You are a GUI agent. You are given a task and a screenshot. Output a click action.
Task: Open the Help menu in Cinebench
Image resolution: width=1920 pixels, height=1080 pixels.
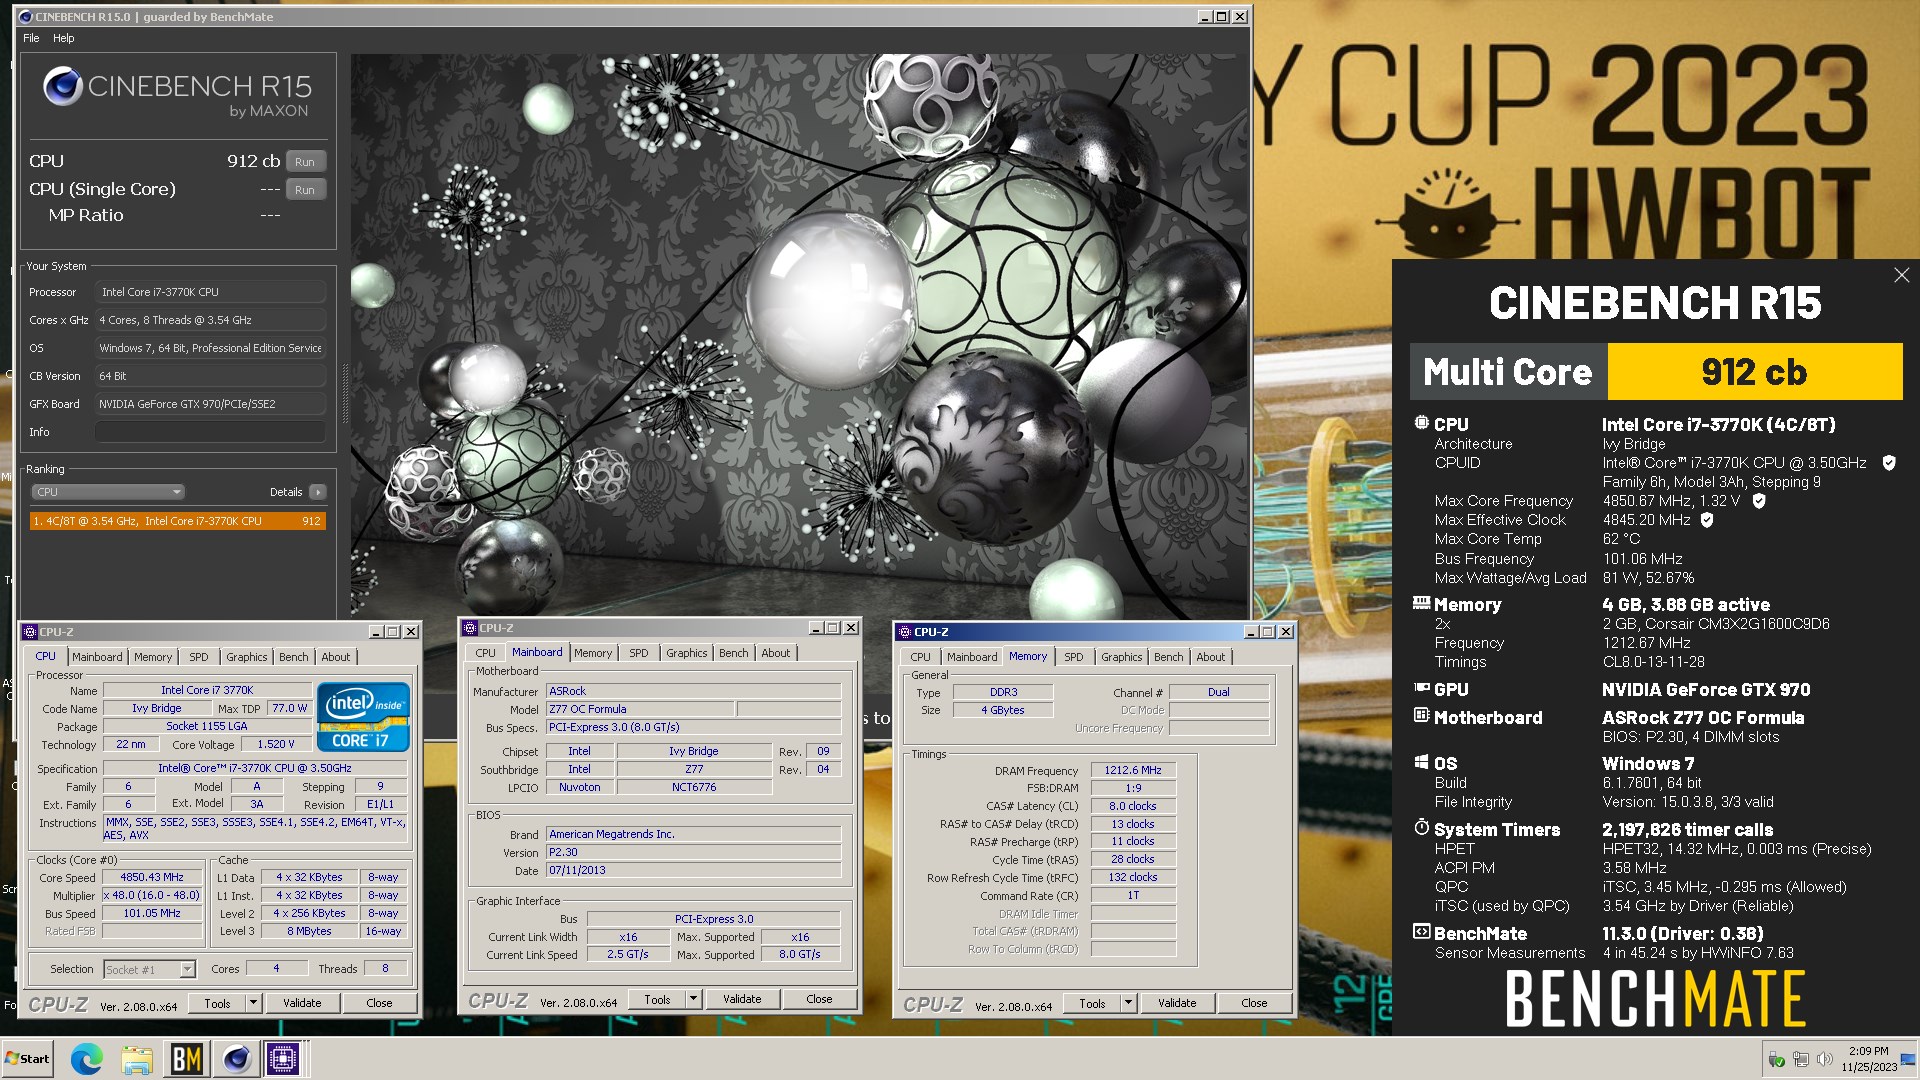coord(64,38)
